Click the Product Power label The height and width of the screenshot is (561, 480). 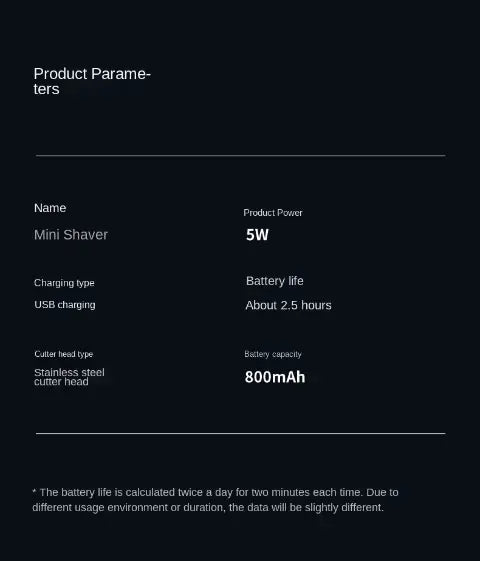coord(273,213)
